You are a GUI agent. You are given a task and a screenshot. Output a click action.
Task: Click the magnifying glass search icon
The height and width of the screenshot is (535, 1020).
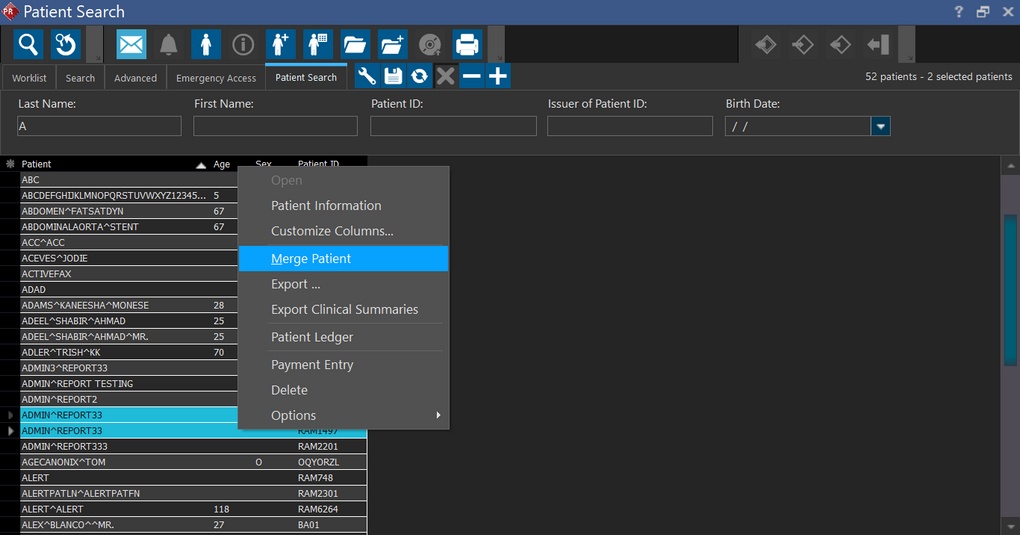point(28,45)
